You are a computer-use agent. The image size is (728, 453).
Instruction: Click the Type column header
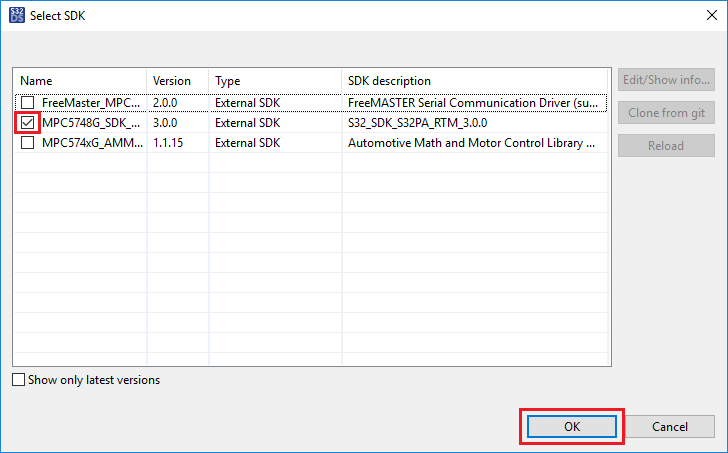pyautogui.click(x=274, y=80)
